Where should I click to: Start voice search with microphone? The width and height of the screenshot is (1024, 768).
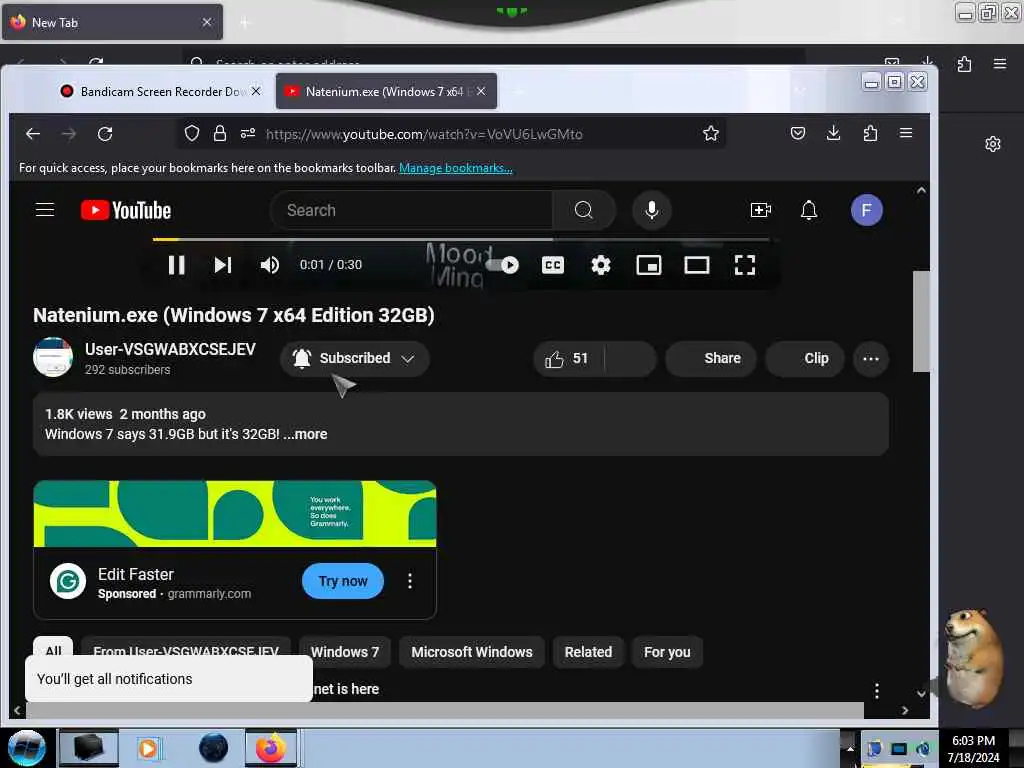[651, 210]
